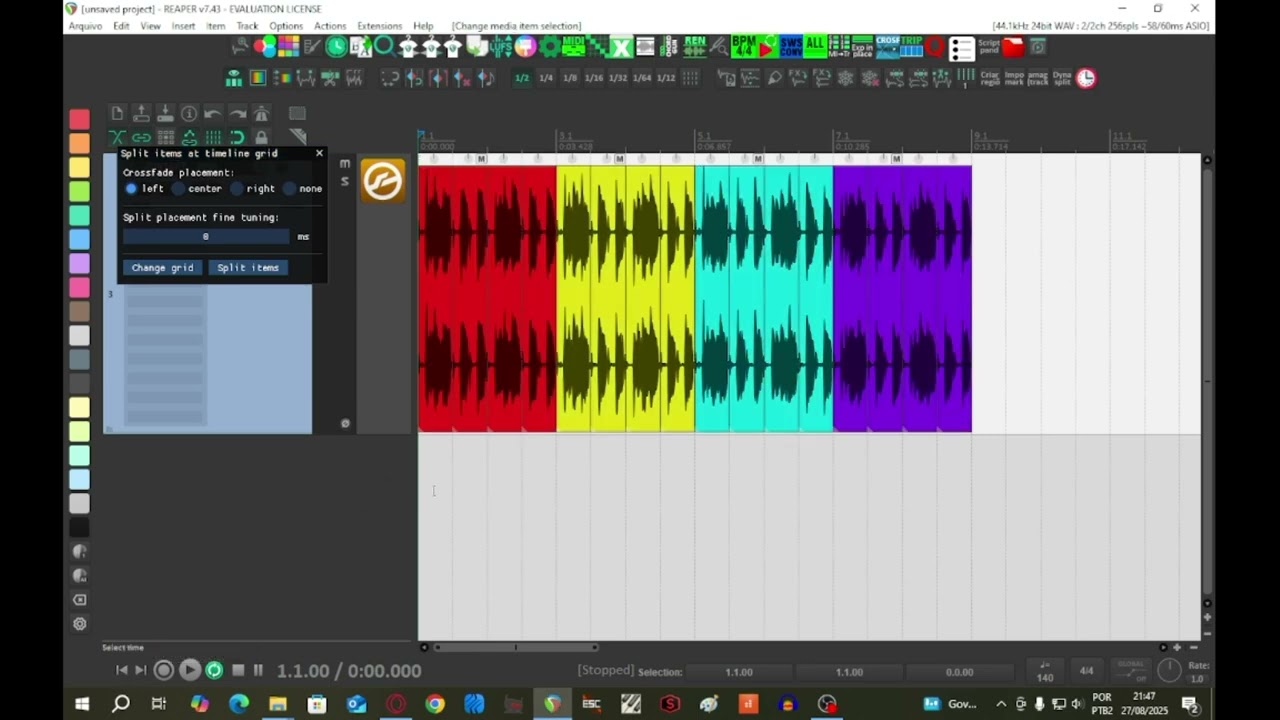Close the Split items at timeline grid window
Viewport: 1280px width, 720px height.
pos(319,153)
